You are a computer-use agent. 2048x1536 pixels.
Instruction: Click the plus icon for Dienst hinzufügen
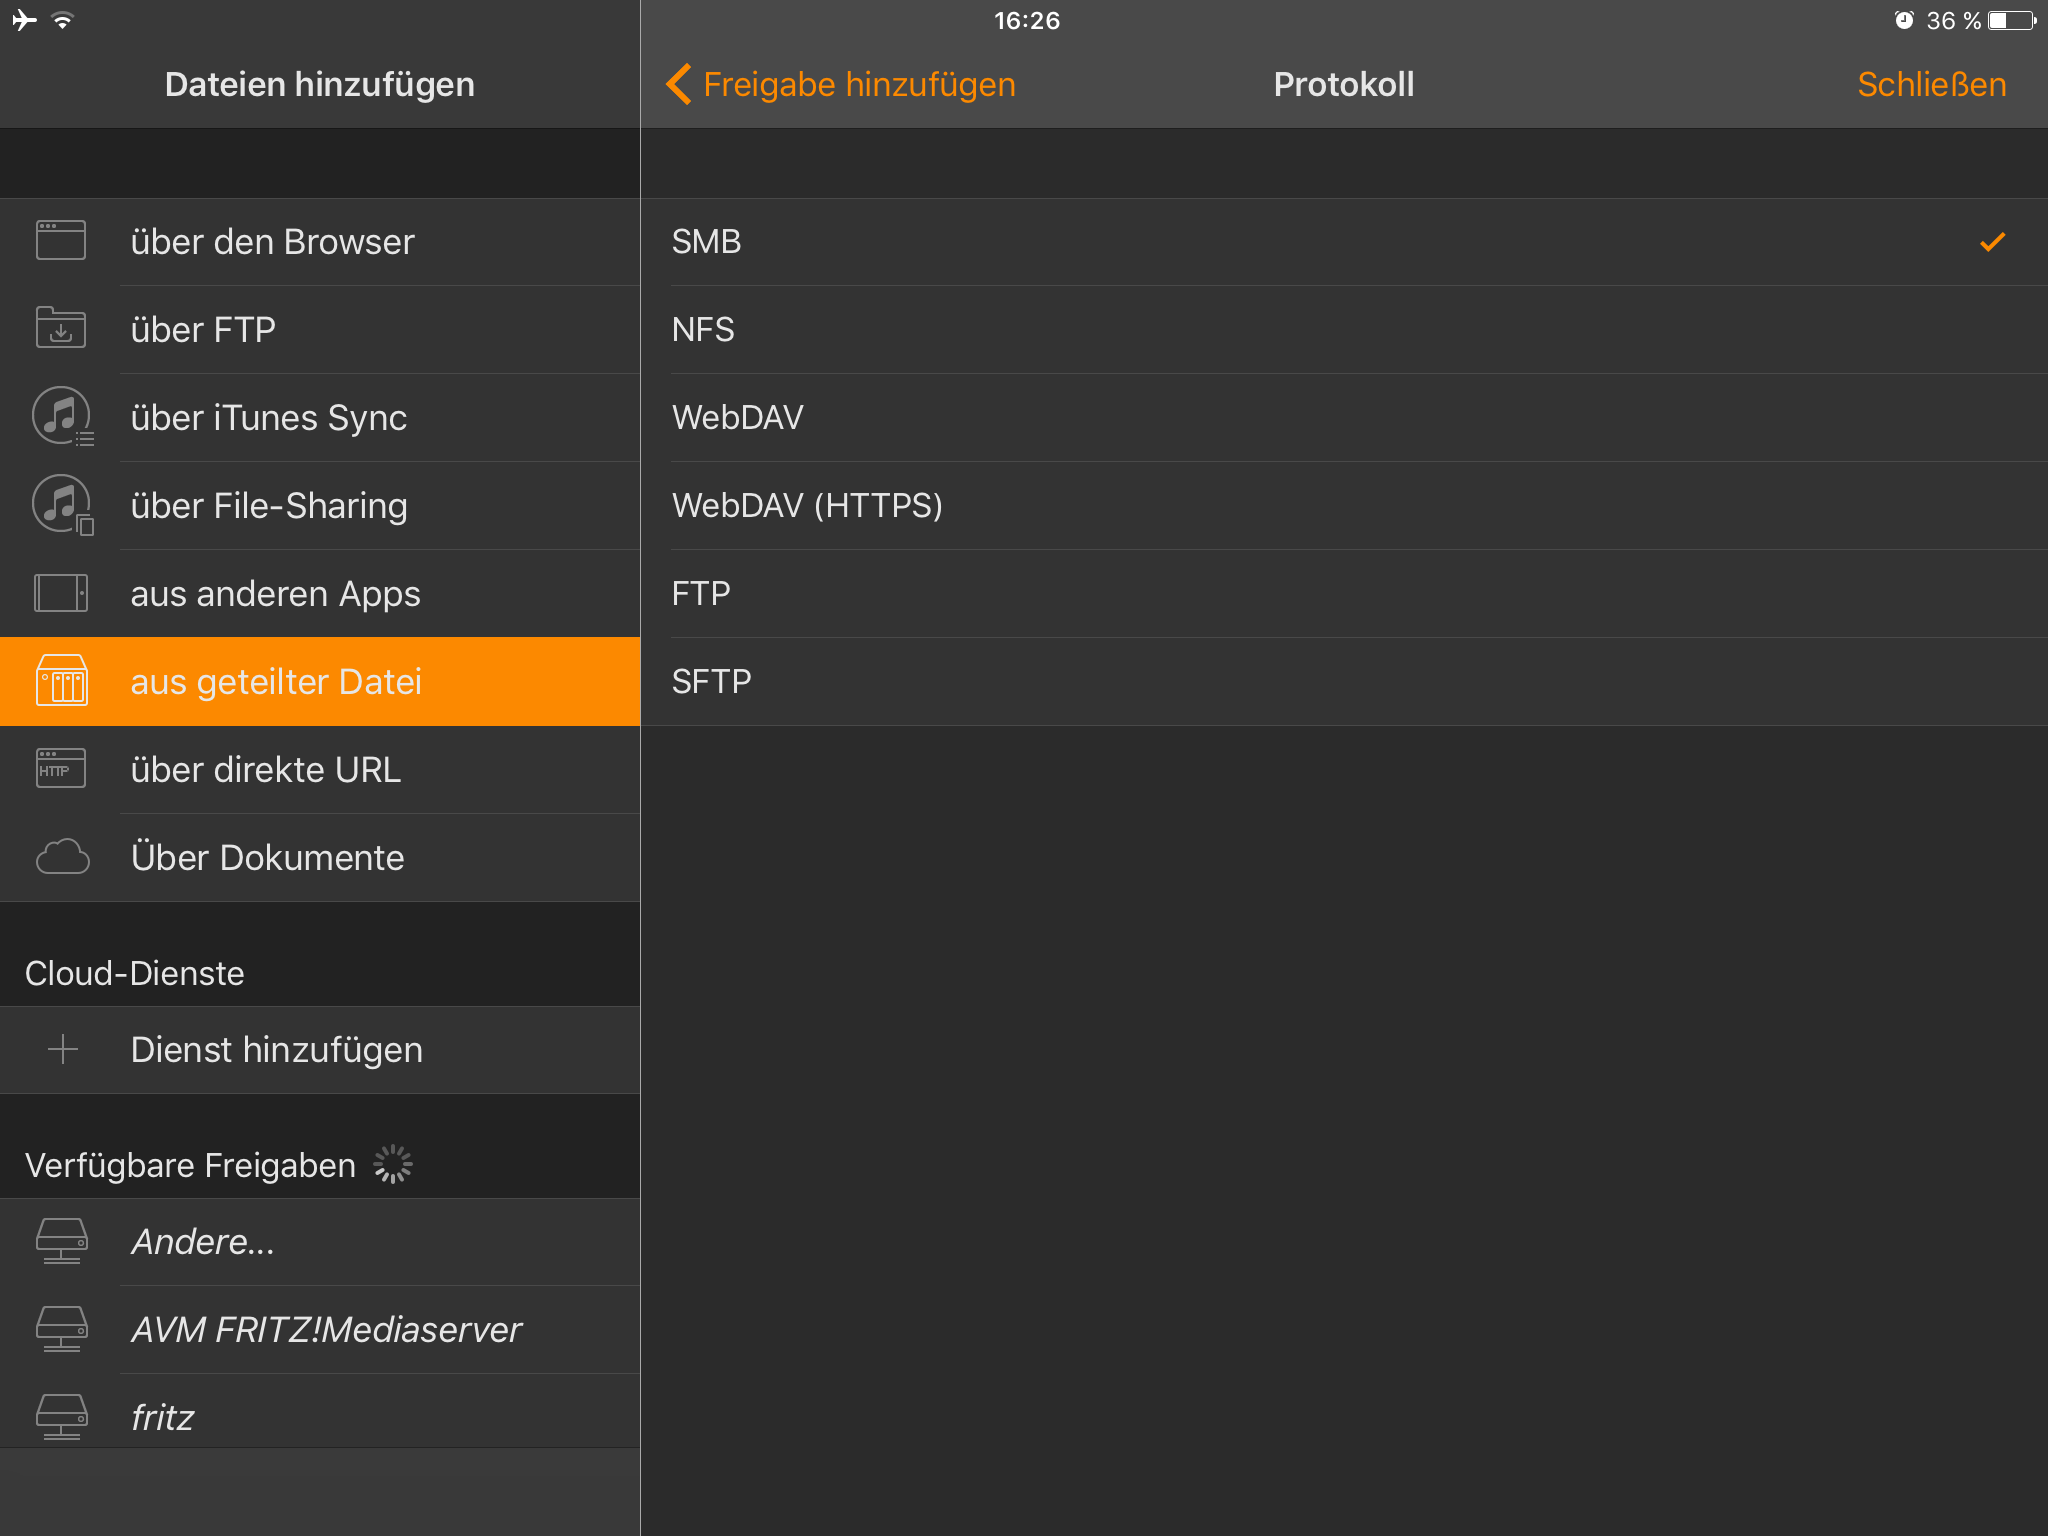pos(63,1049)
